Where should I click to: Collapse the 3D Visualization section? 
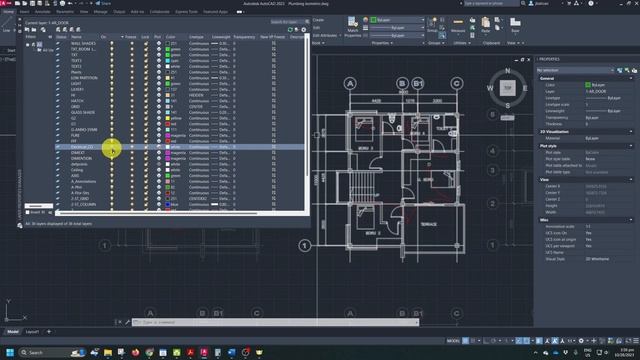pyautogui.click(x=631, y=132)
